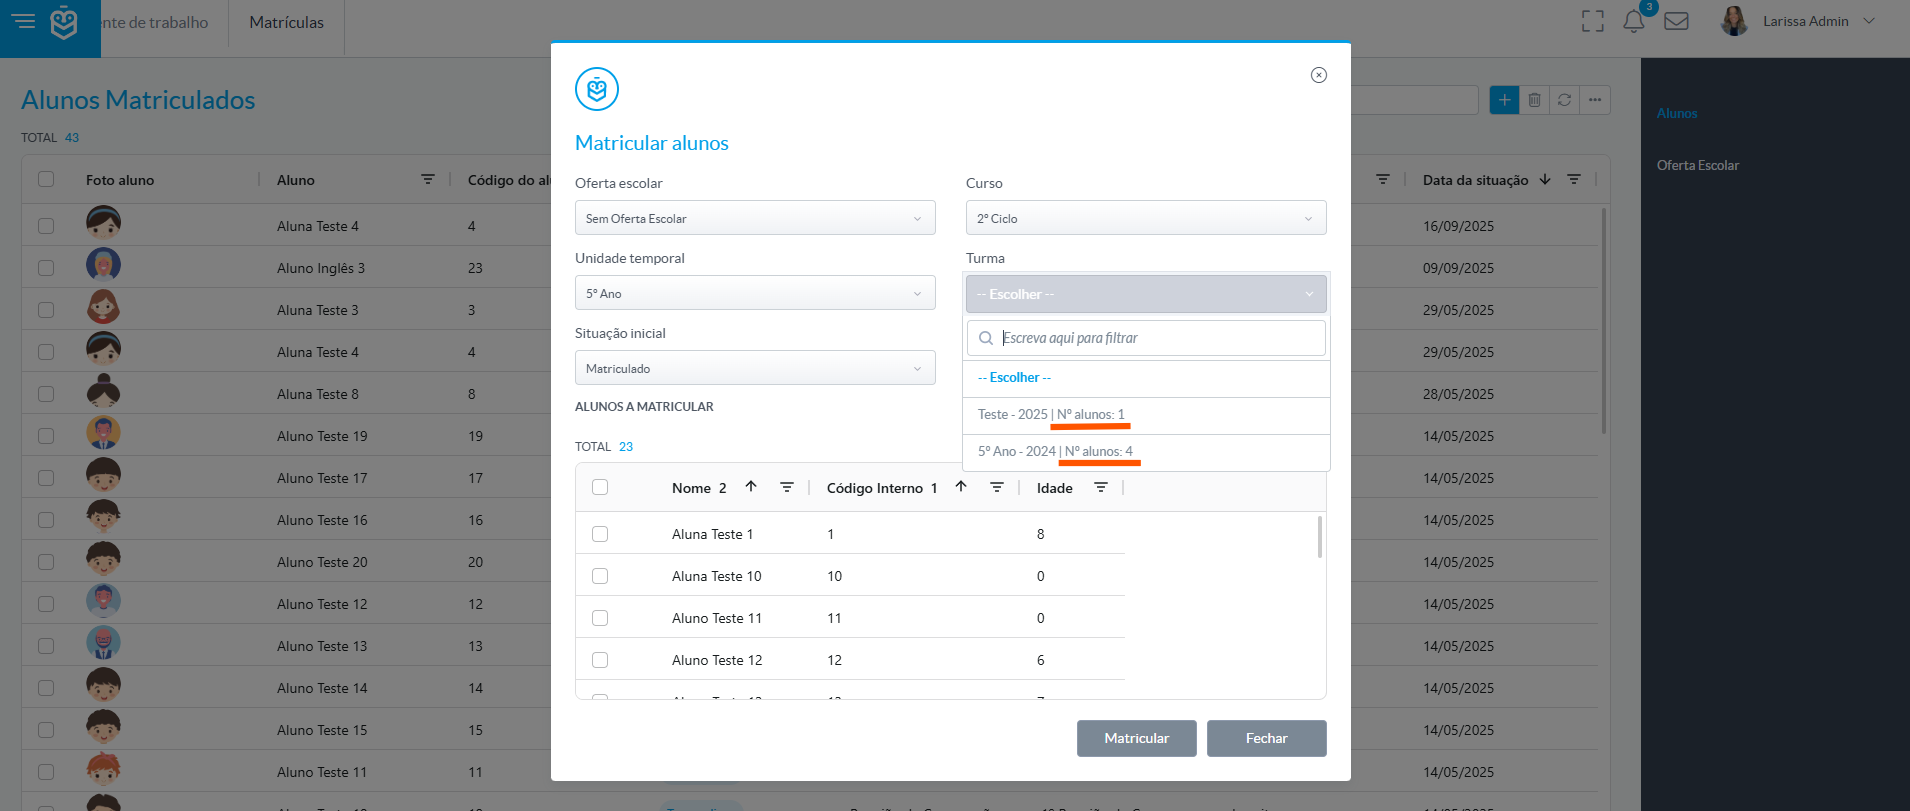1910x811 pixels.
Task: Click the Turma filter text field
Action: pyautogui.click(x=1146, y=338)
